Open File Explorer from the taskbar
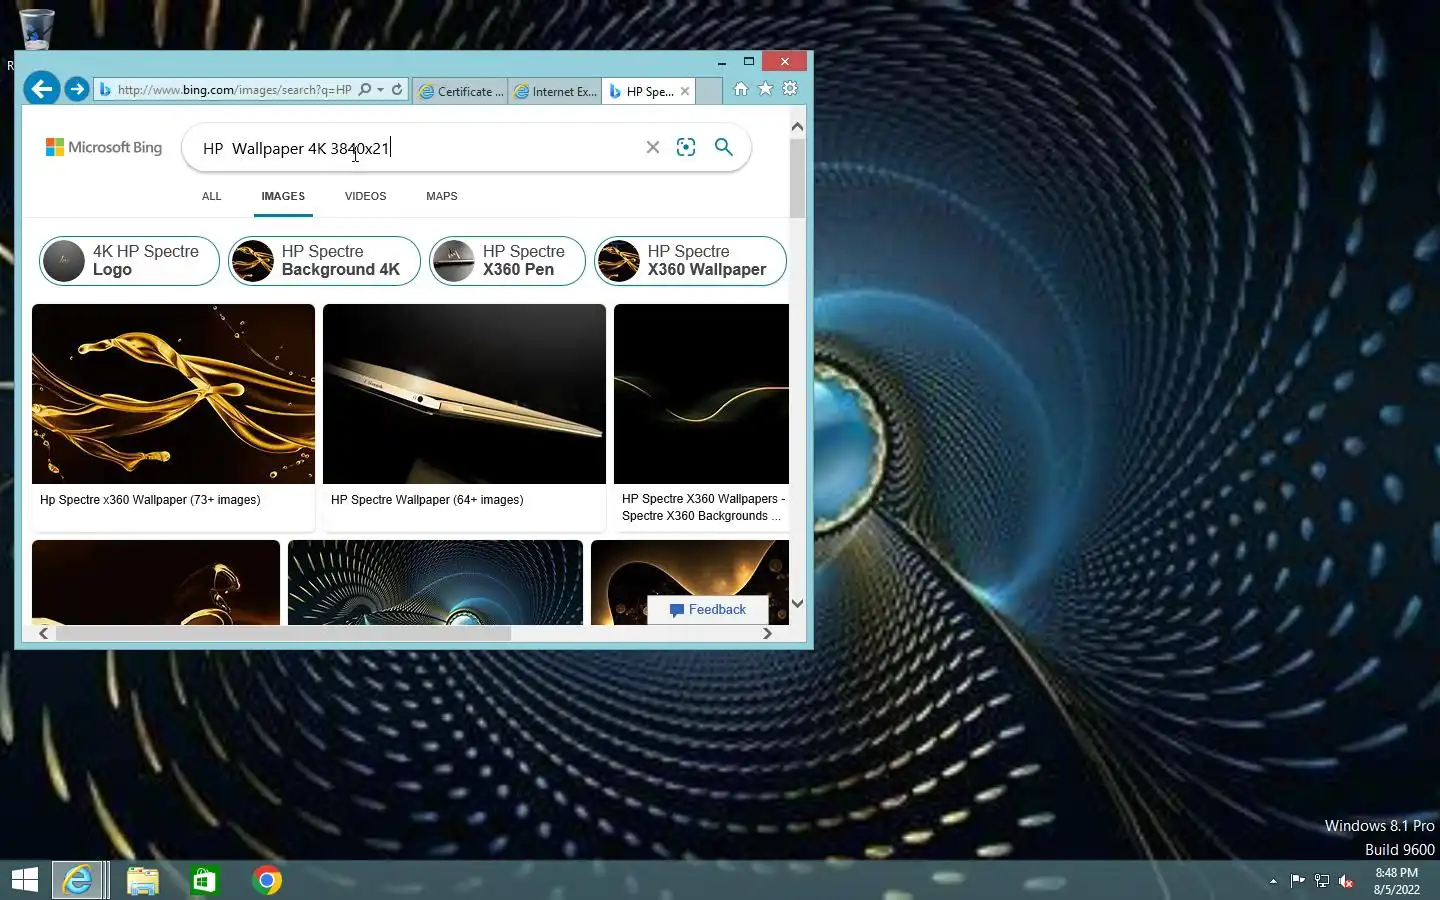Screen dimensions: 1440x900 point(143,880)
